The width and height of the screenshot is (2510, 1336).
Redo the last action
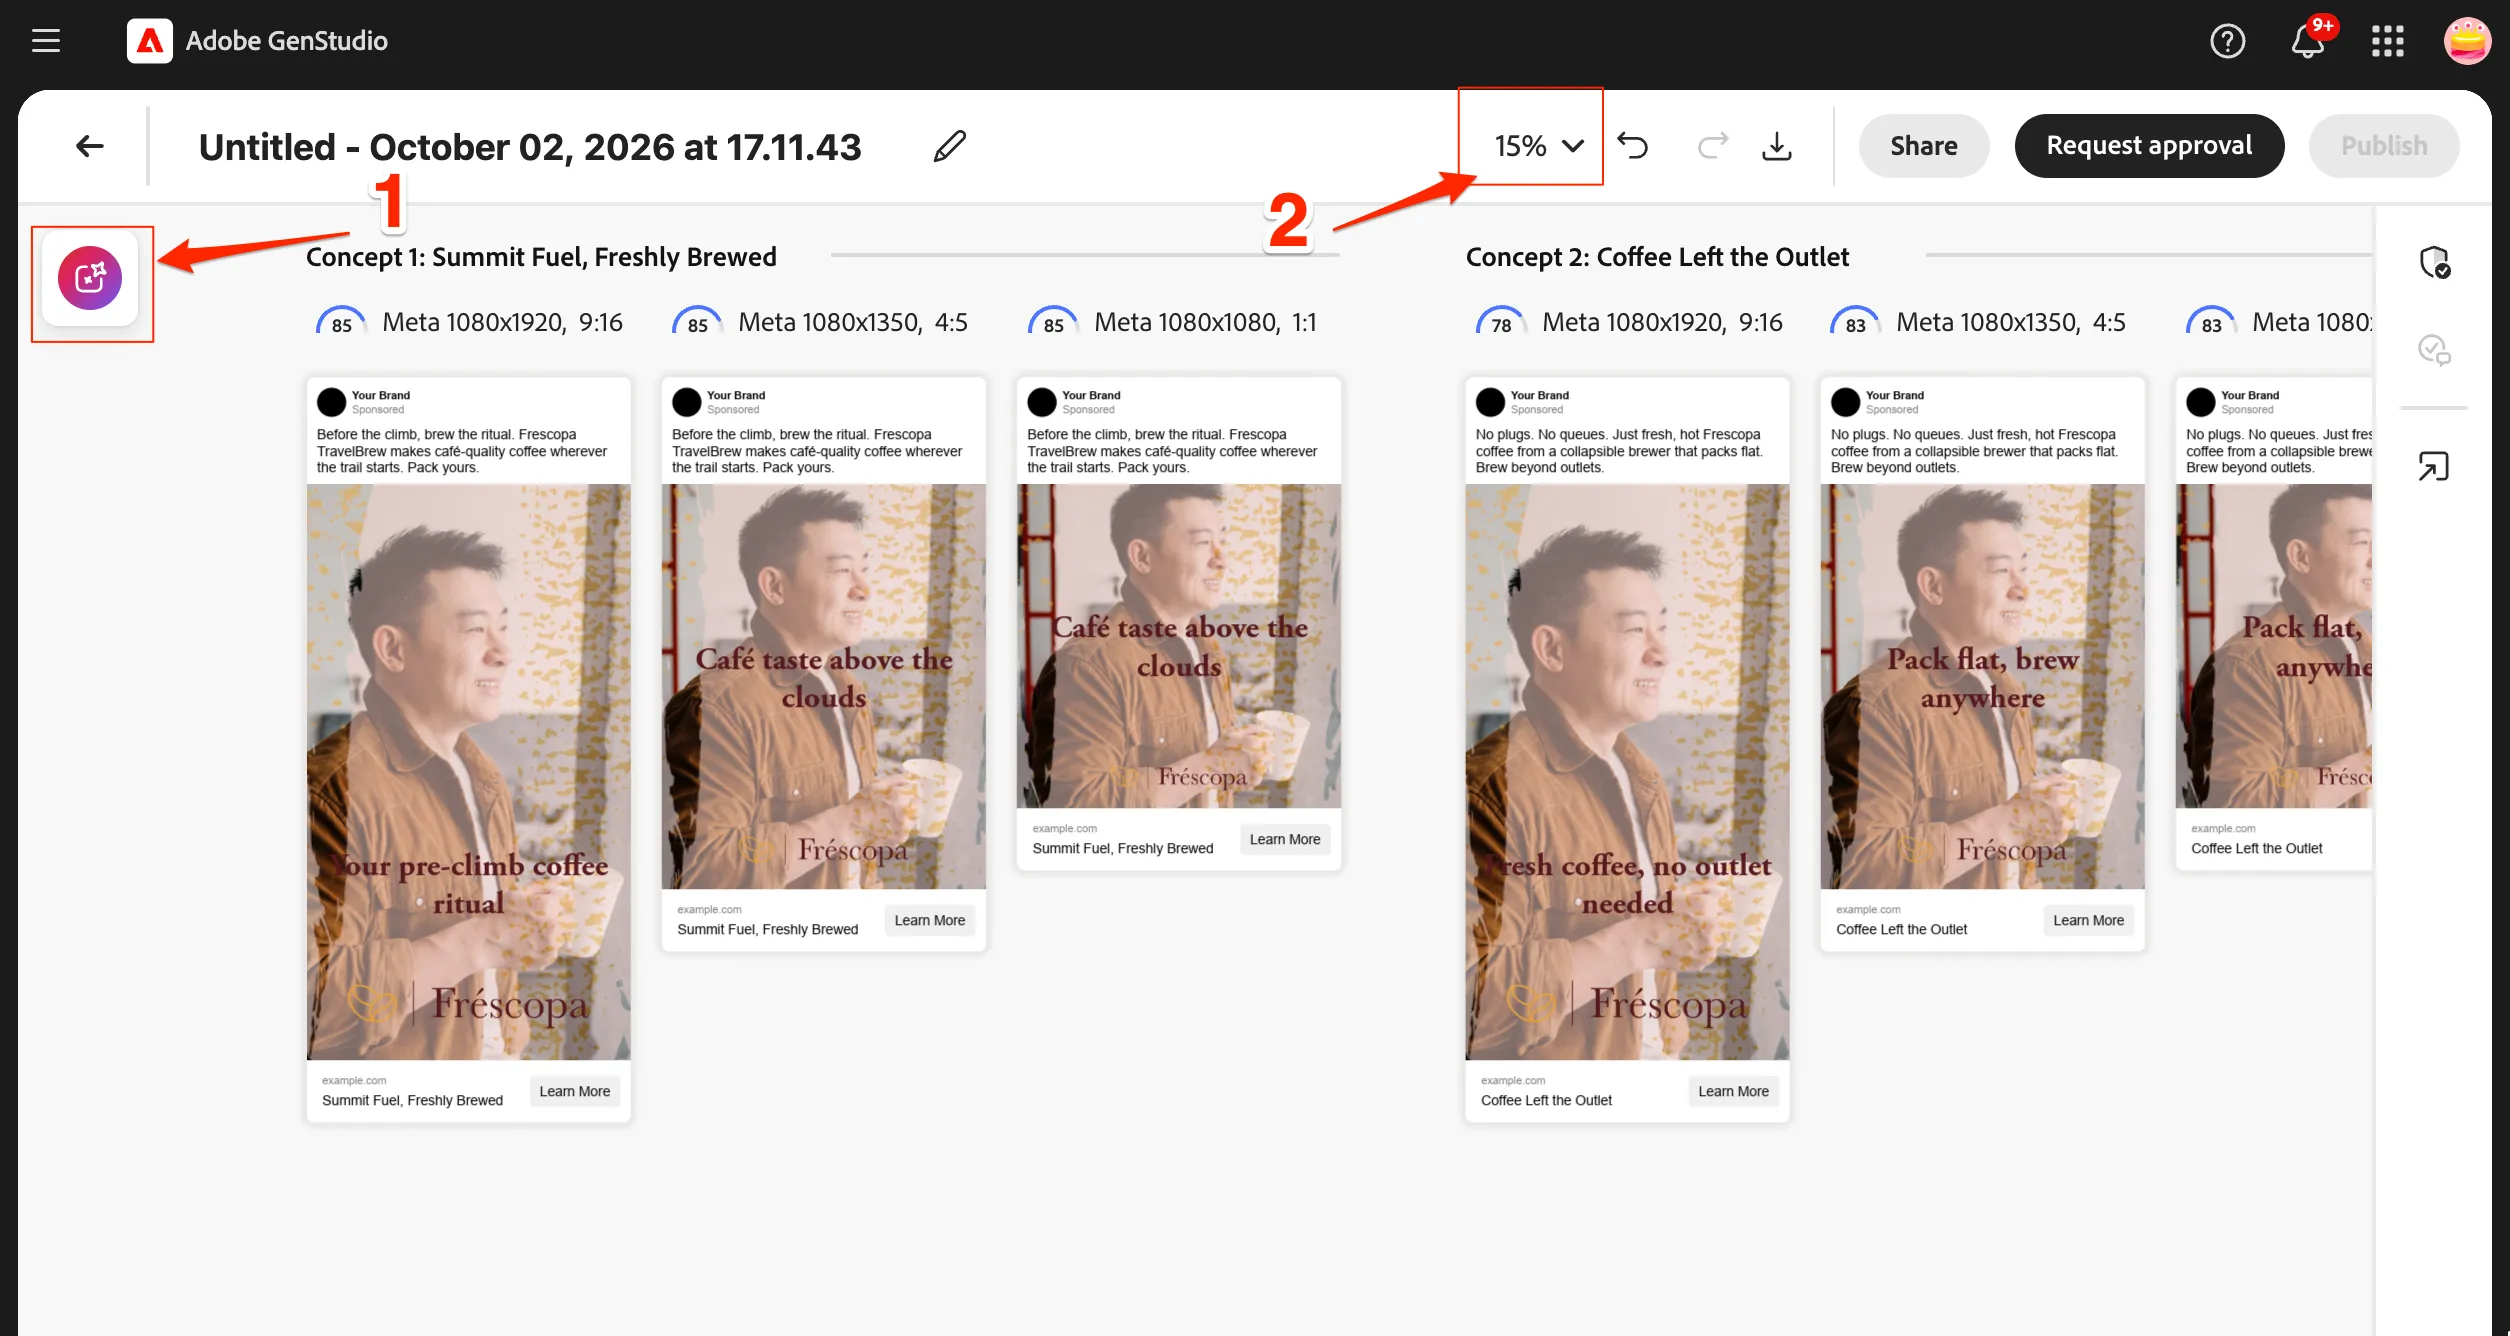[x=1713, y=146]
